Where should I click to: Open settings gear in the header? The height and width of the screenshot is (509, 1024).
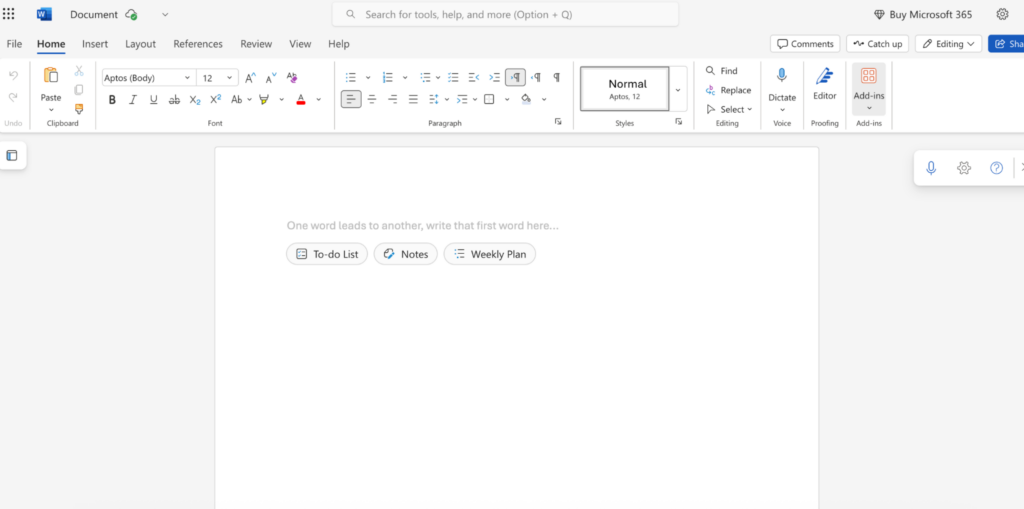[1002, 14]
